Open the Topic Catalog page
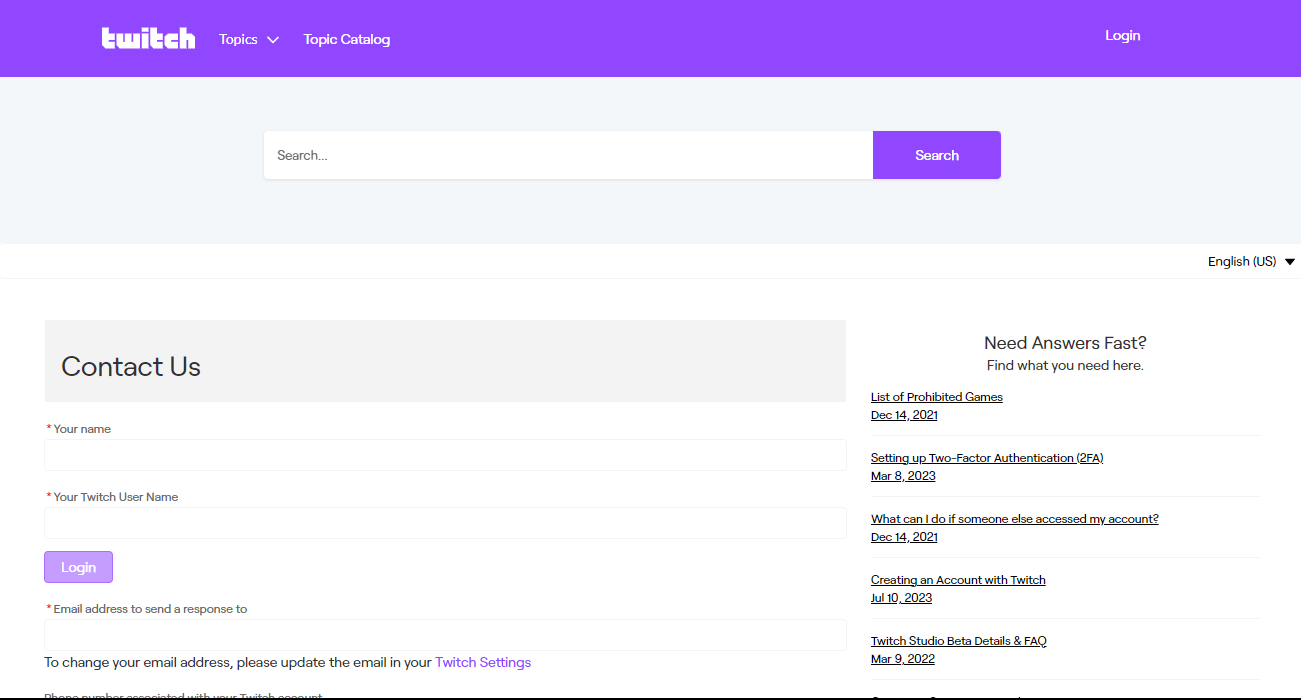1301x700 pixels. point(347,39)
